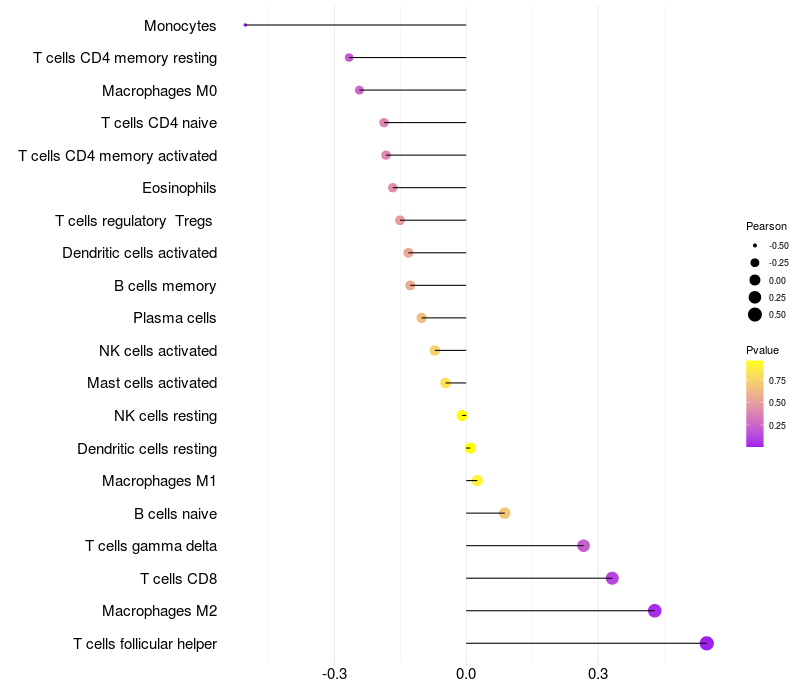Click the -0.3 x-axis tick label
The width and height of the screenshot is (800, 700).
[335, 675]
